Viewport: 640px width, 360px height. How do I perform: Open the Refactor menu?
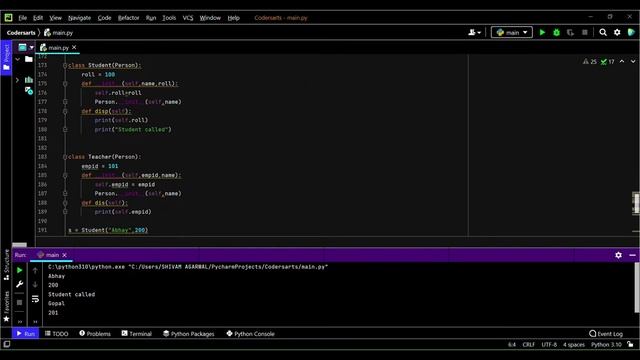[128, 18]
